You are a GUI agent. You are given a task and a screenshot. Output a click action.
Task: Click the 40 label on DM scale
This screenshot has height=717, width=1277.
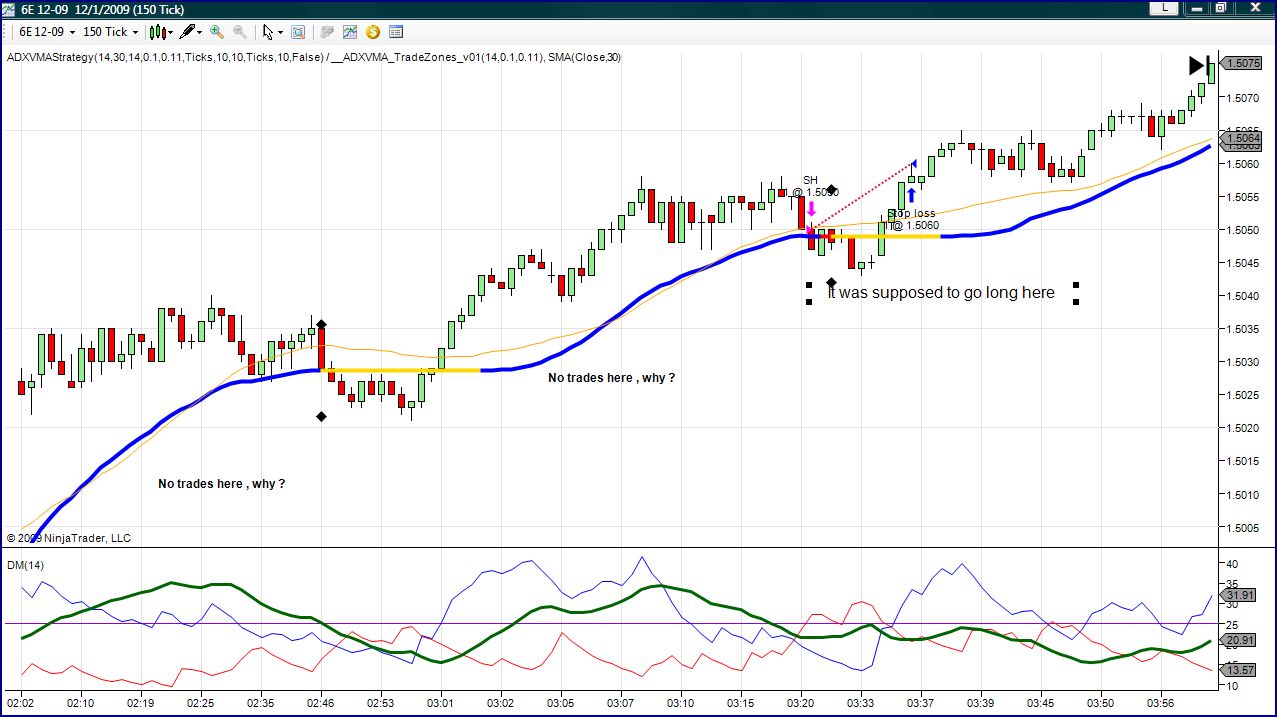(x=1232, y=564)
